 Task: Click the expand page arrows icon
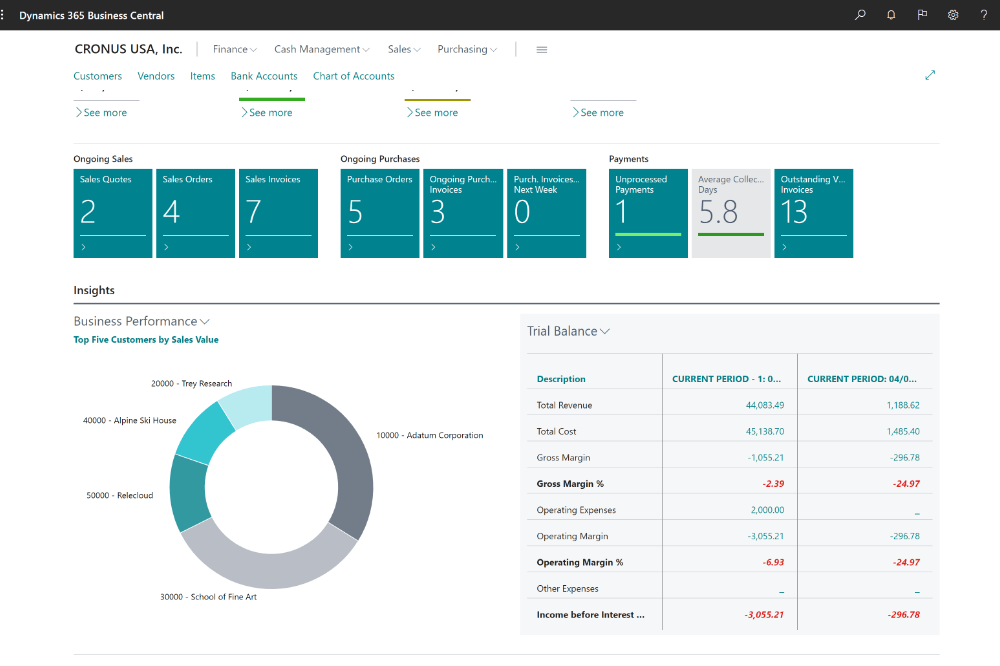point(930,75)
